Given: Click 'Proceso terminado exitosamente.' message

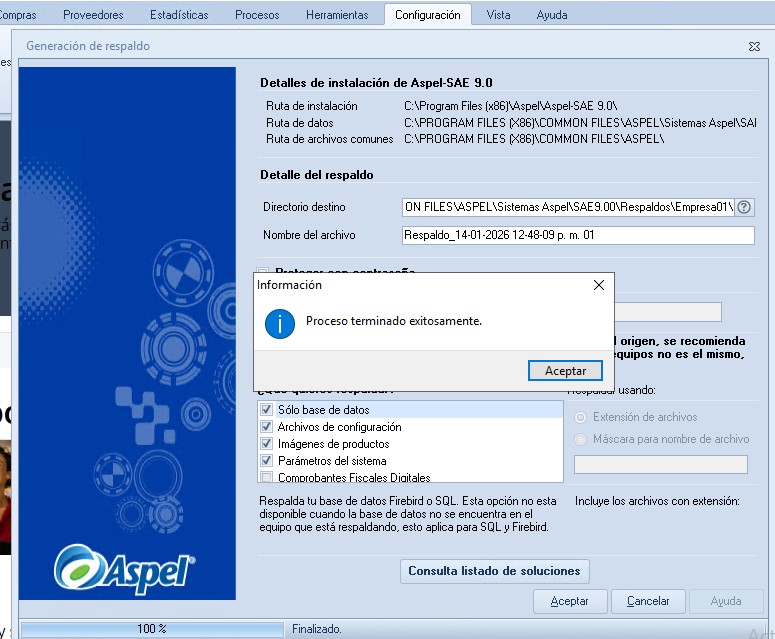Looking at the screenshot, I should point(394,321).
